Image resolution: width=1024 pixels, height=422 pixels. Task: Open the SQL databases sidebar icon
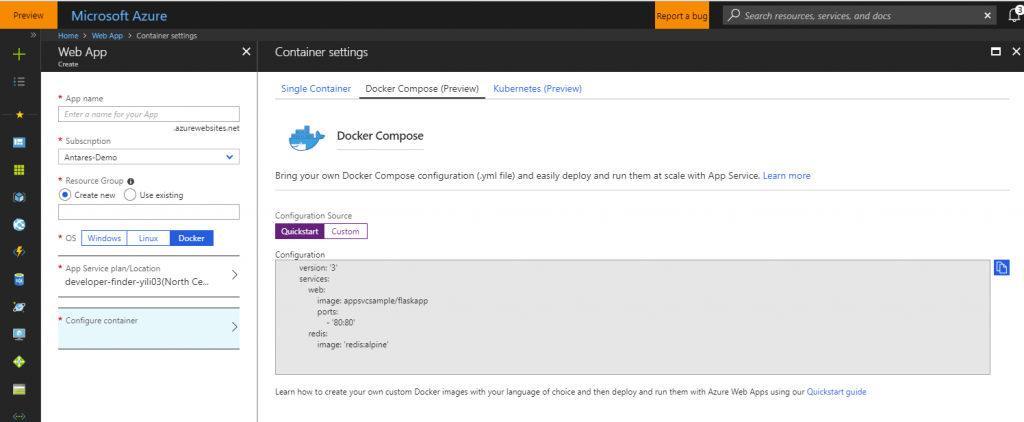click(x=19, y=279)
